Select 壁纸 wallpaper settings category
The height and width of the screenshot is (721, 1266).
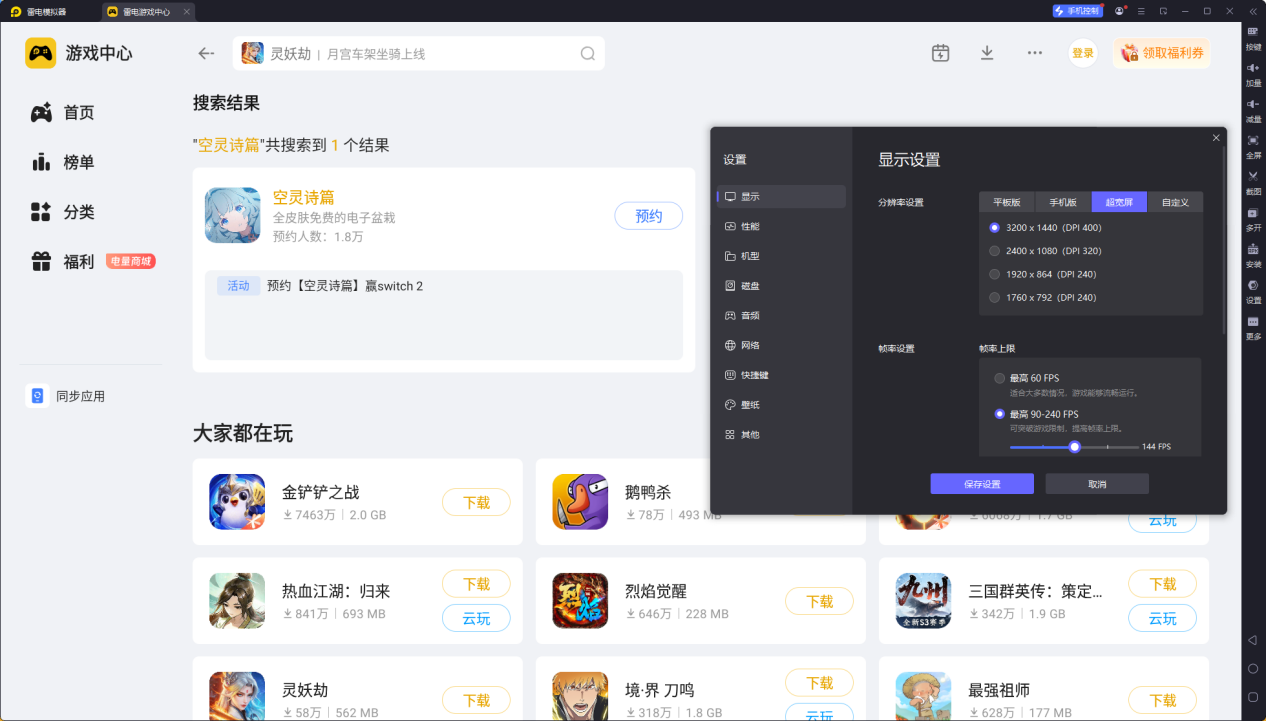[782, 405]
